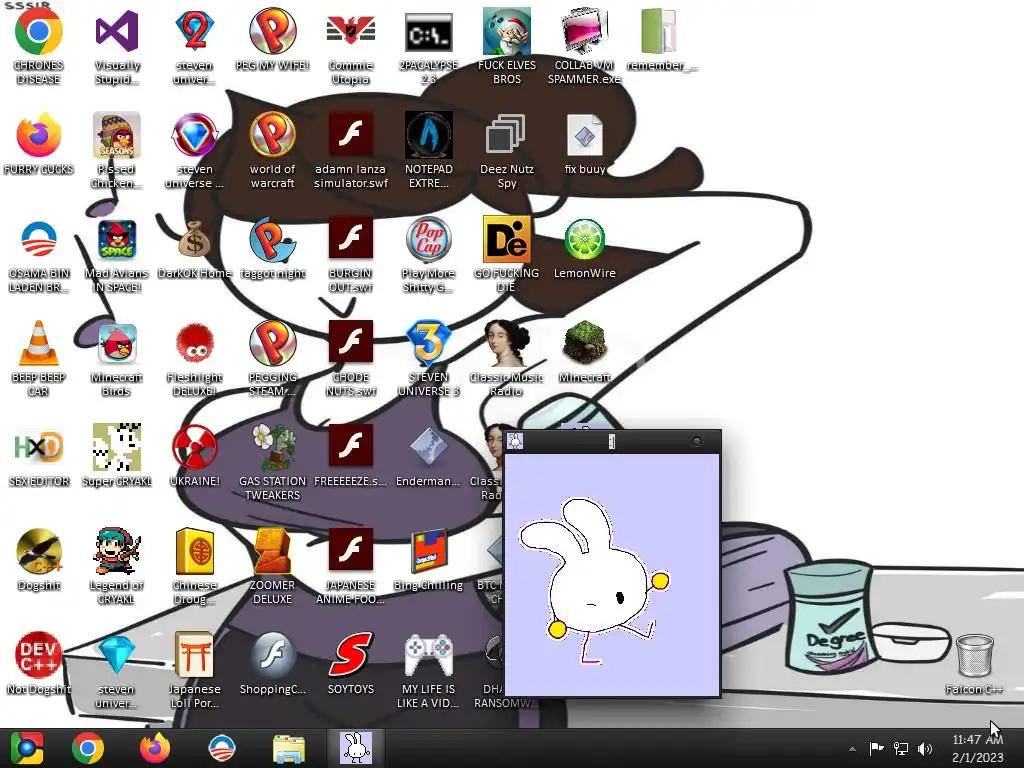1024x768 pixels.
Task: Open the Chinese Droug... mahjong tile icon
Action: [x=195, y=551]
